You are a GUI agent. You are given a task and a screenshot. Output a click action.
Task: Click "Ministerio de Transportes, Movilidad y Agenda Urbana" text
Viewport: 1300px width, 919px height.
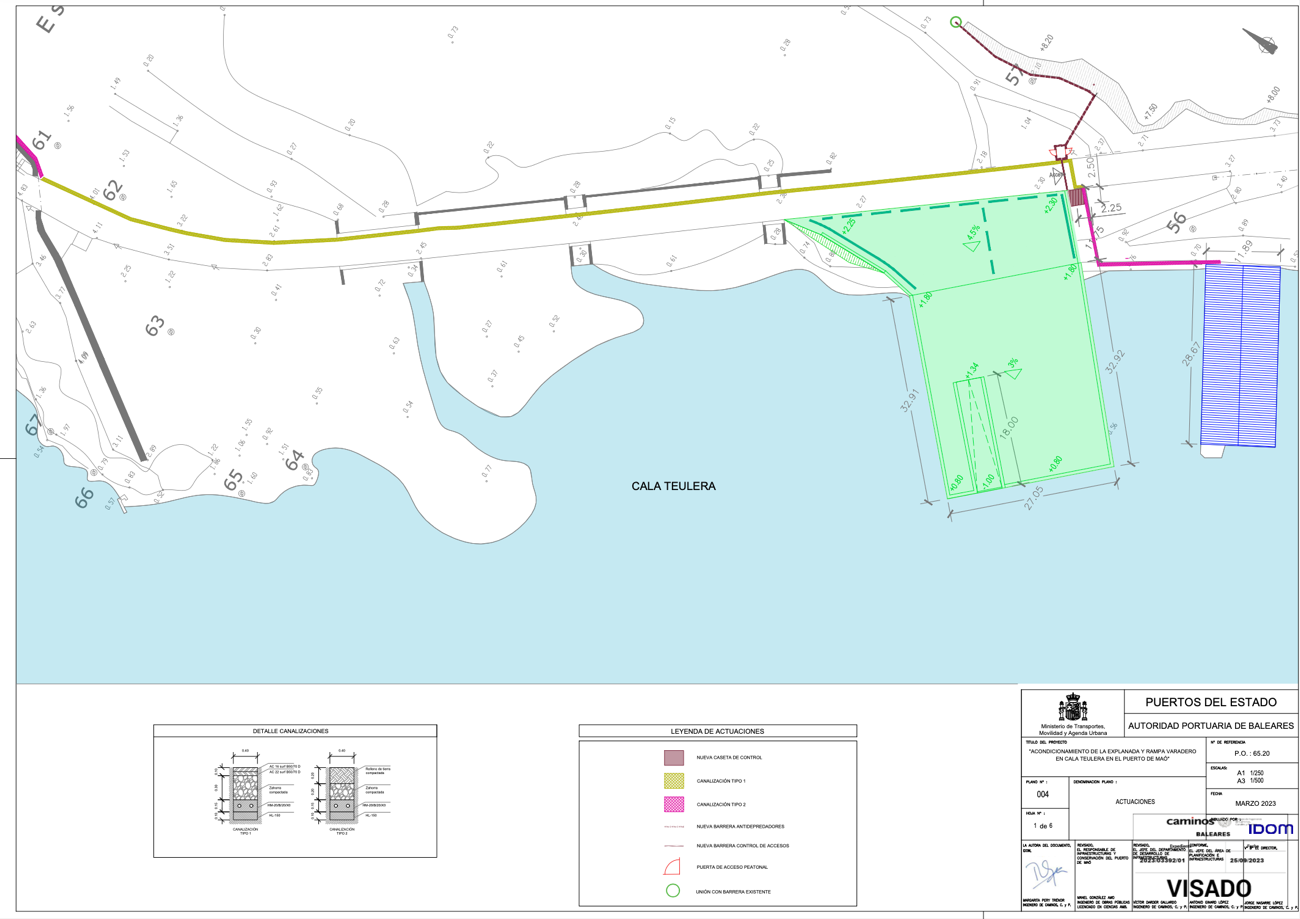(x=1075, y=732)
